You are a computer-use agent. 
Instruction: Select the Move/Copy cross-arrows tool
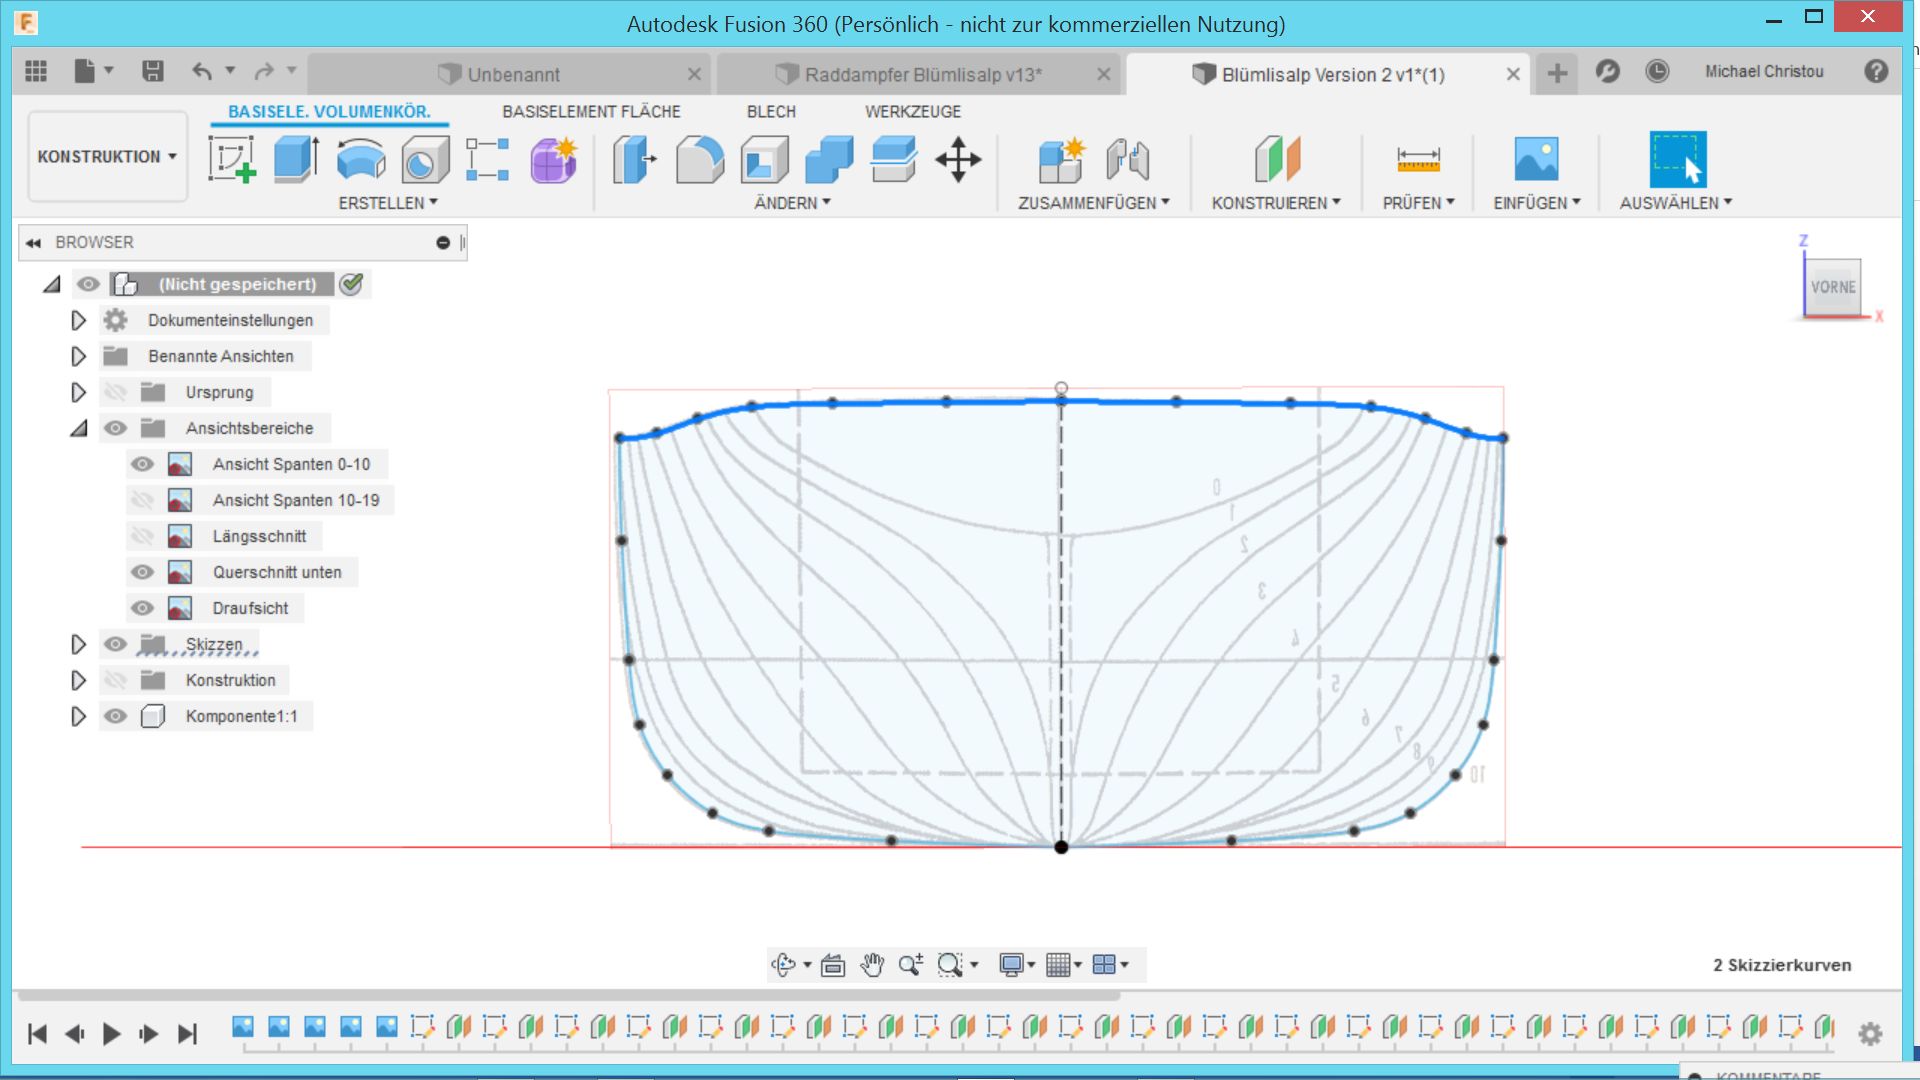pos(957,159)
